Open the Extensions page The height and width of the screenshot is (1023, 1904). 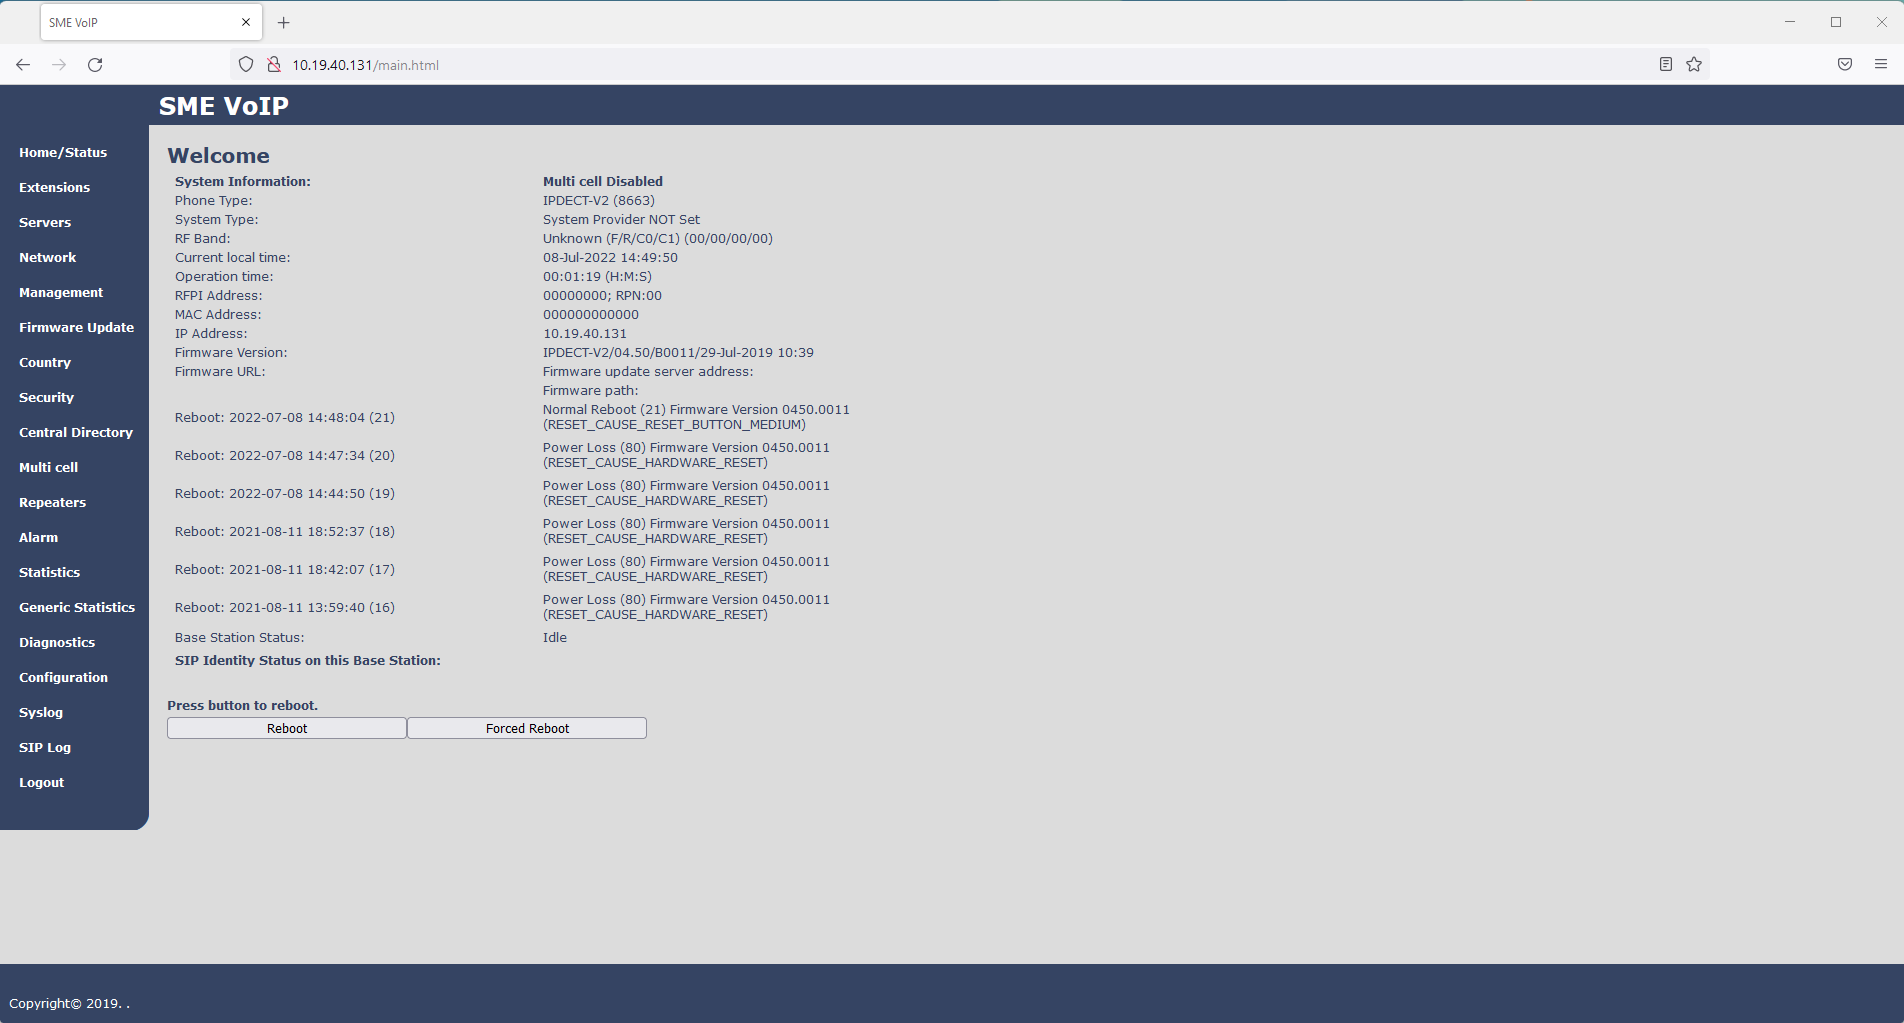(x=54, y=188)
